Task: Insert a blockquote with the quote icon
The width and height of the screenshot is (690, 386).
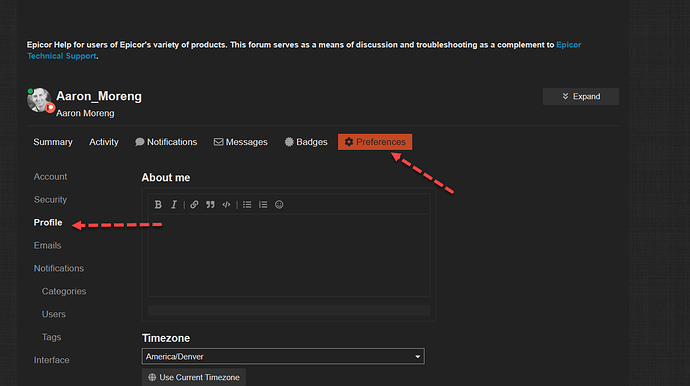Action: tap(210, 205)
